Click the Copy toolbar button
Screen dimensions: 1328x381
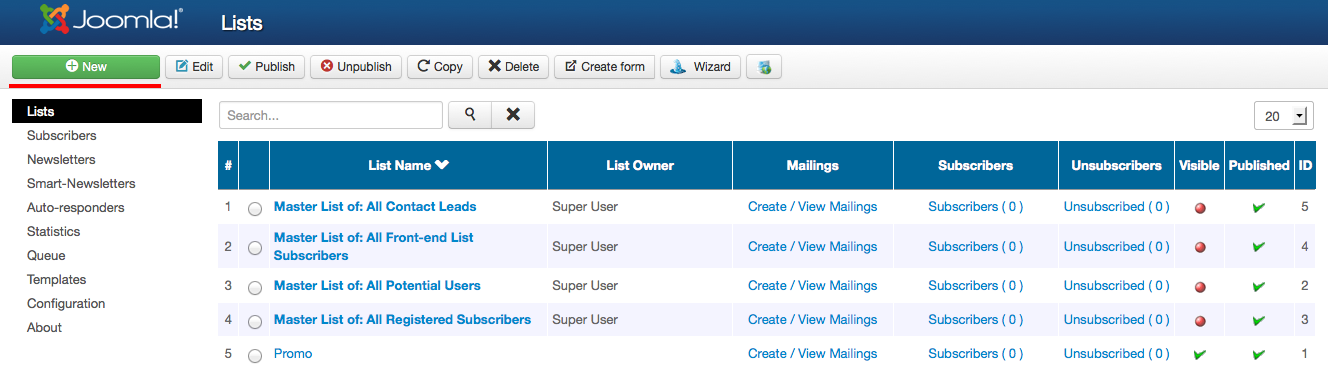click(440, 67)
